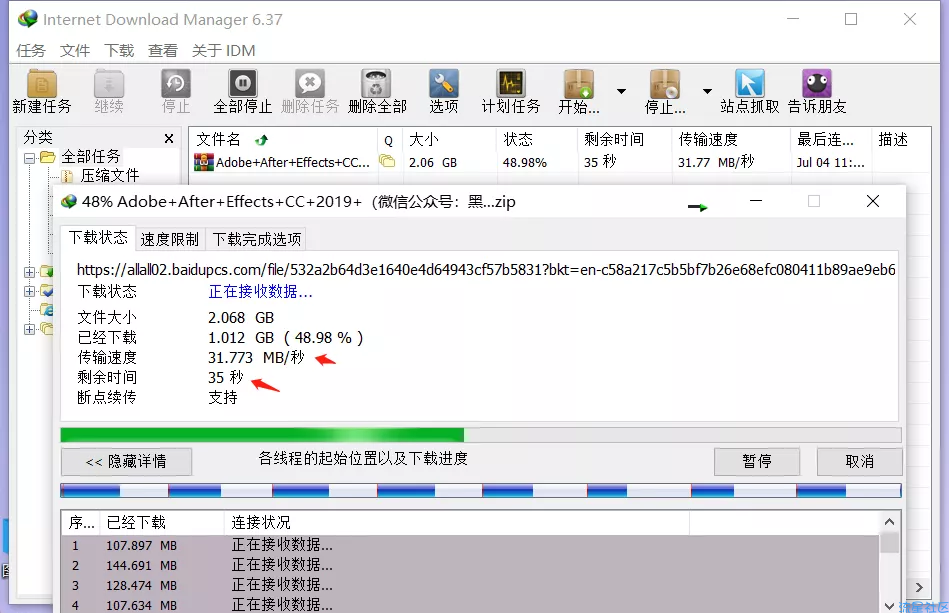Open the 停止... queue dropdown arrow
The image size is (949, 613).
tap(707, 91)
